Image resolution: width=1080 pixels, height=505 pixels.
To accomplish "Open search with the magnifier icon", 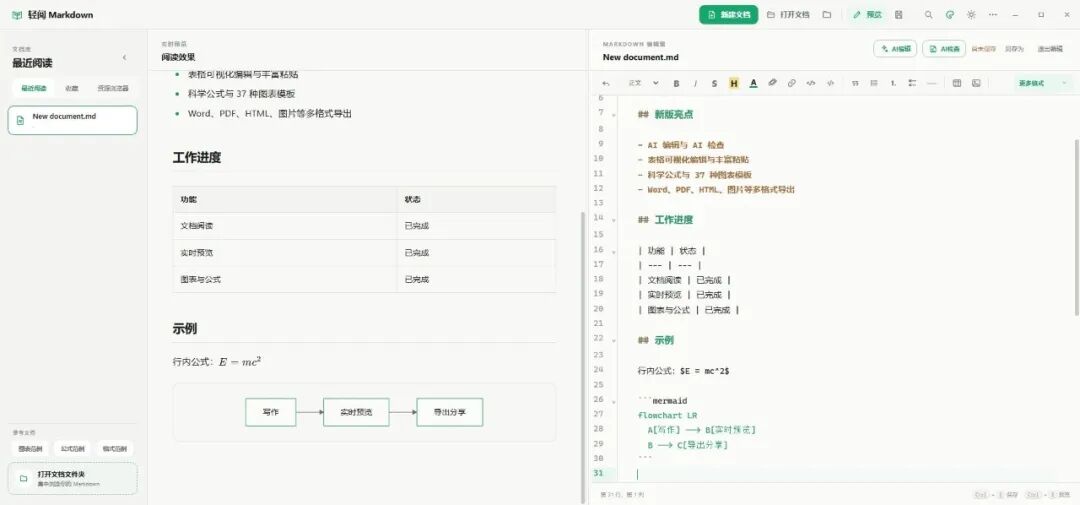I will coord(928,14).
